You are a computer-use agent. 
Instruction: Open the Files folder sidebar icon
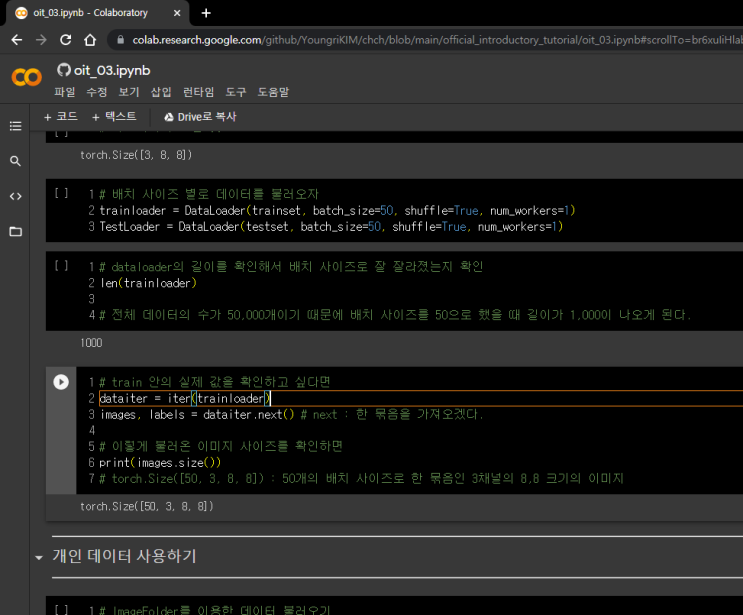point(15,231)
